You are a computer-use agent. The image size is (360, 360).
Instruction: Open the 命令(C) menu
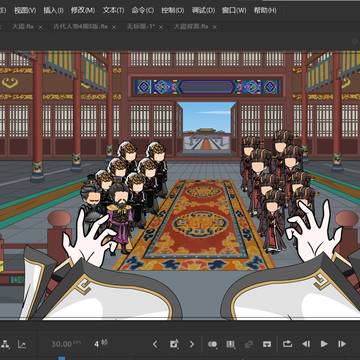coord(143,10)
